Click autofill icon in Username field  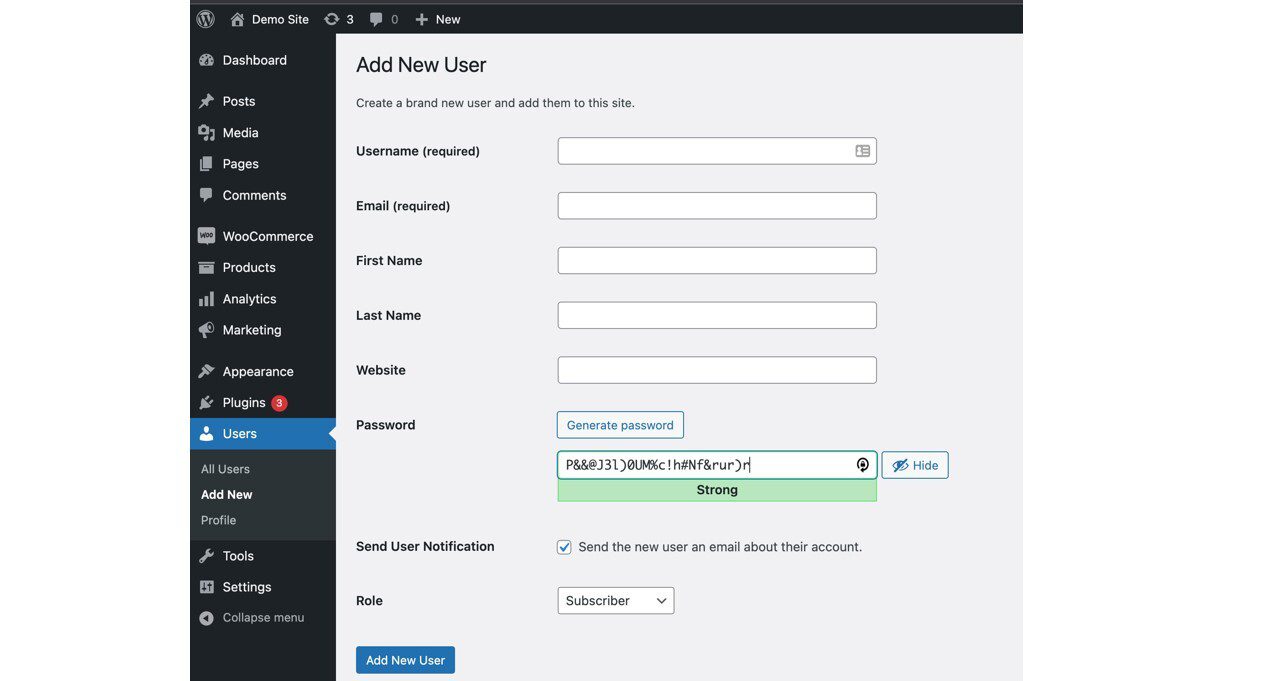click(x=862, y=151)
